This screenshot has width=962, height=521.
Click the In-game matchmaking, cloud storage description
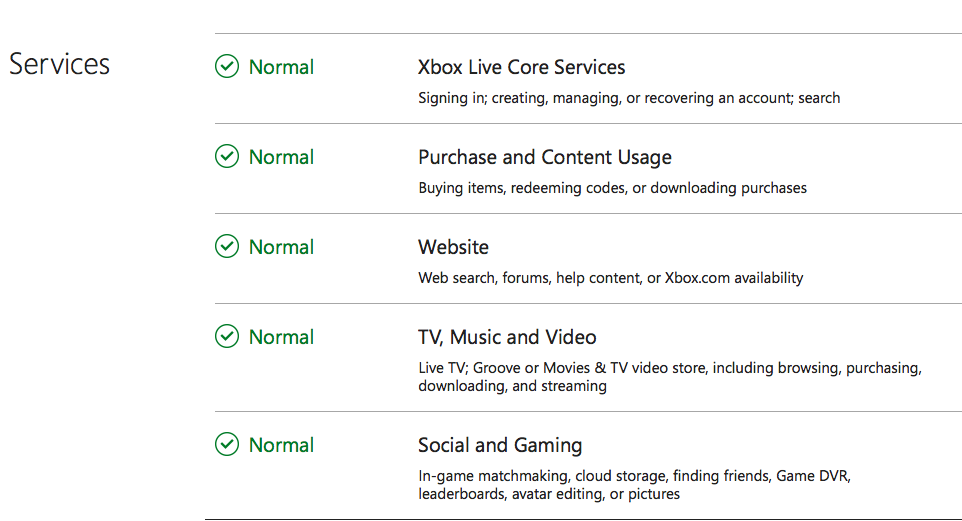[634, 485]
